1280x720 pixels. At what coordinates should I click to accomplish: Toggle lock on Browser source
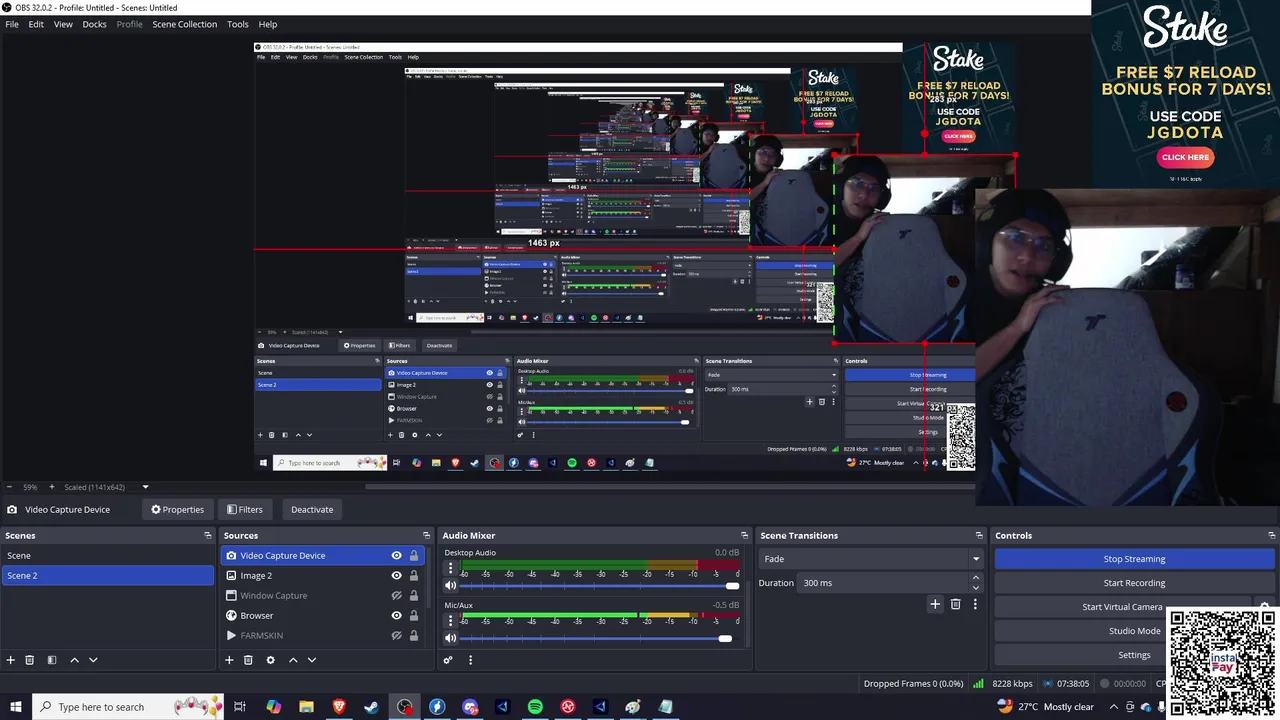tap(414, 616)
